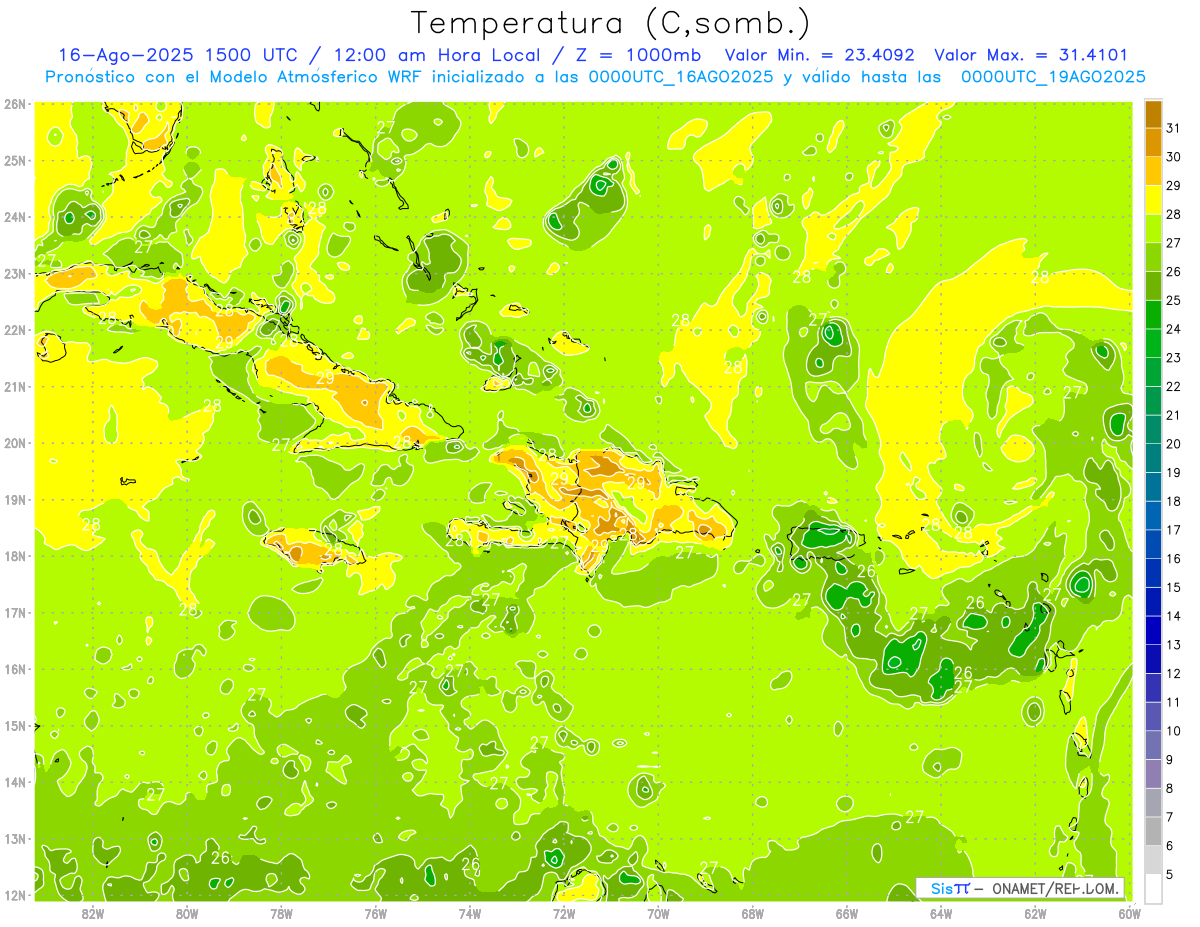Select the 'Valor Min. = 23.4092' readout

point(820,55)
